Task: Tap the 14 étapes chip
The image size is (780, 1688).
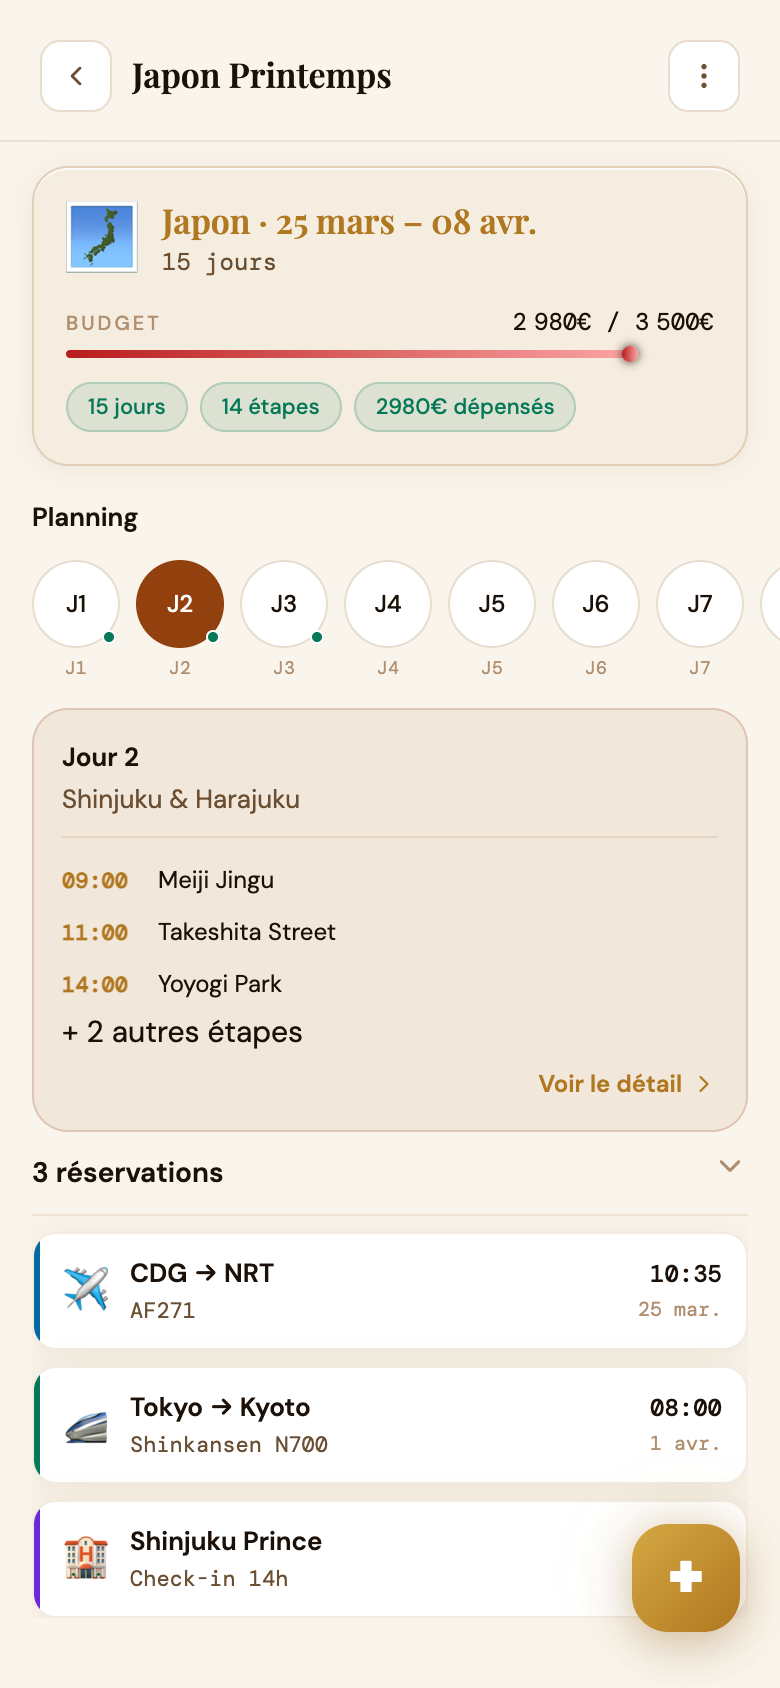Action: (271, 407)
